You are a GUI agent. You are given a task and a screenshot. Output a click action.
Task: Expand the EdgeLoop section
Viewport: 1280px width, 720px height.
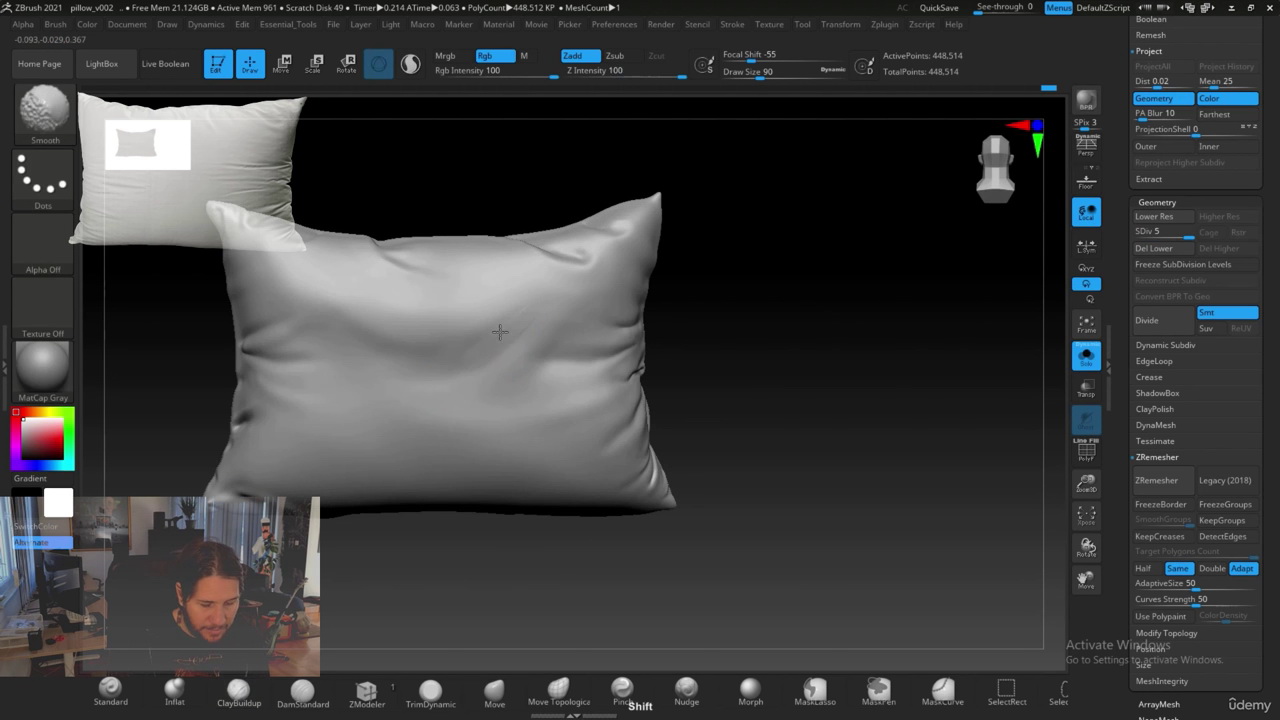(1154, 361)
